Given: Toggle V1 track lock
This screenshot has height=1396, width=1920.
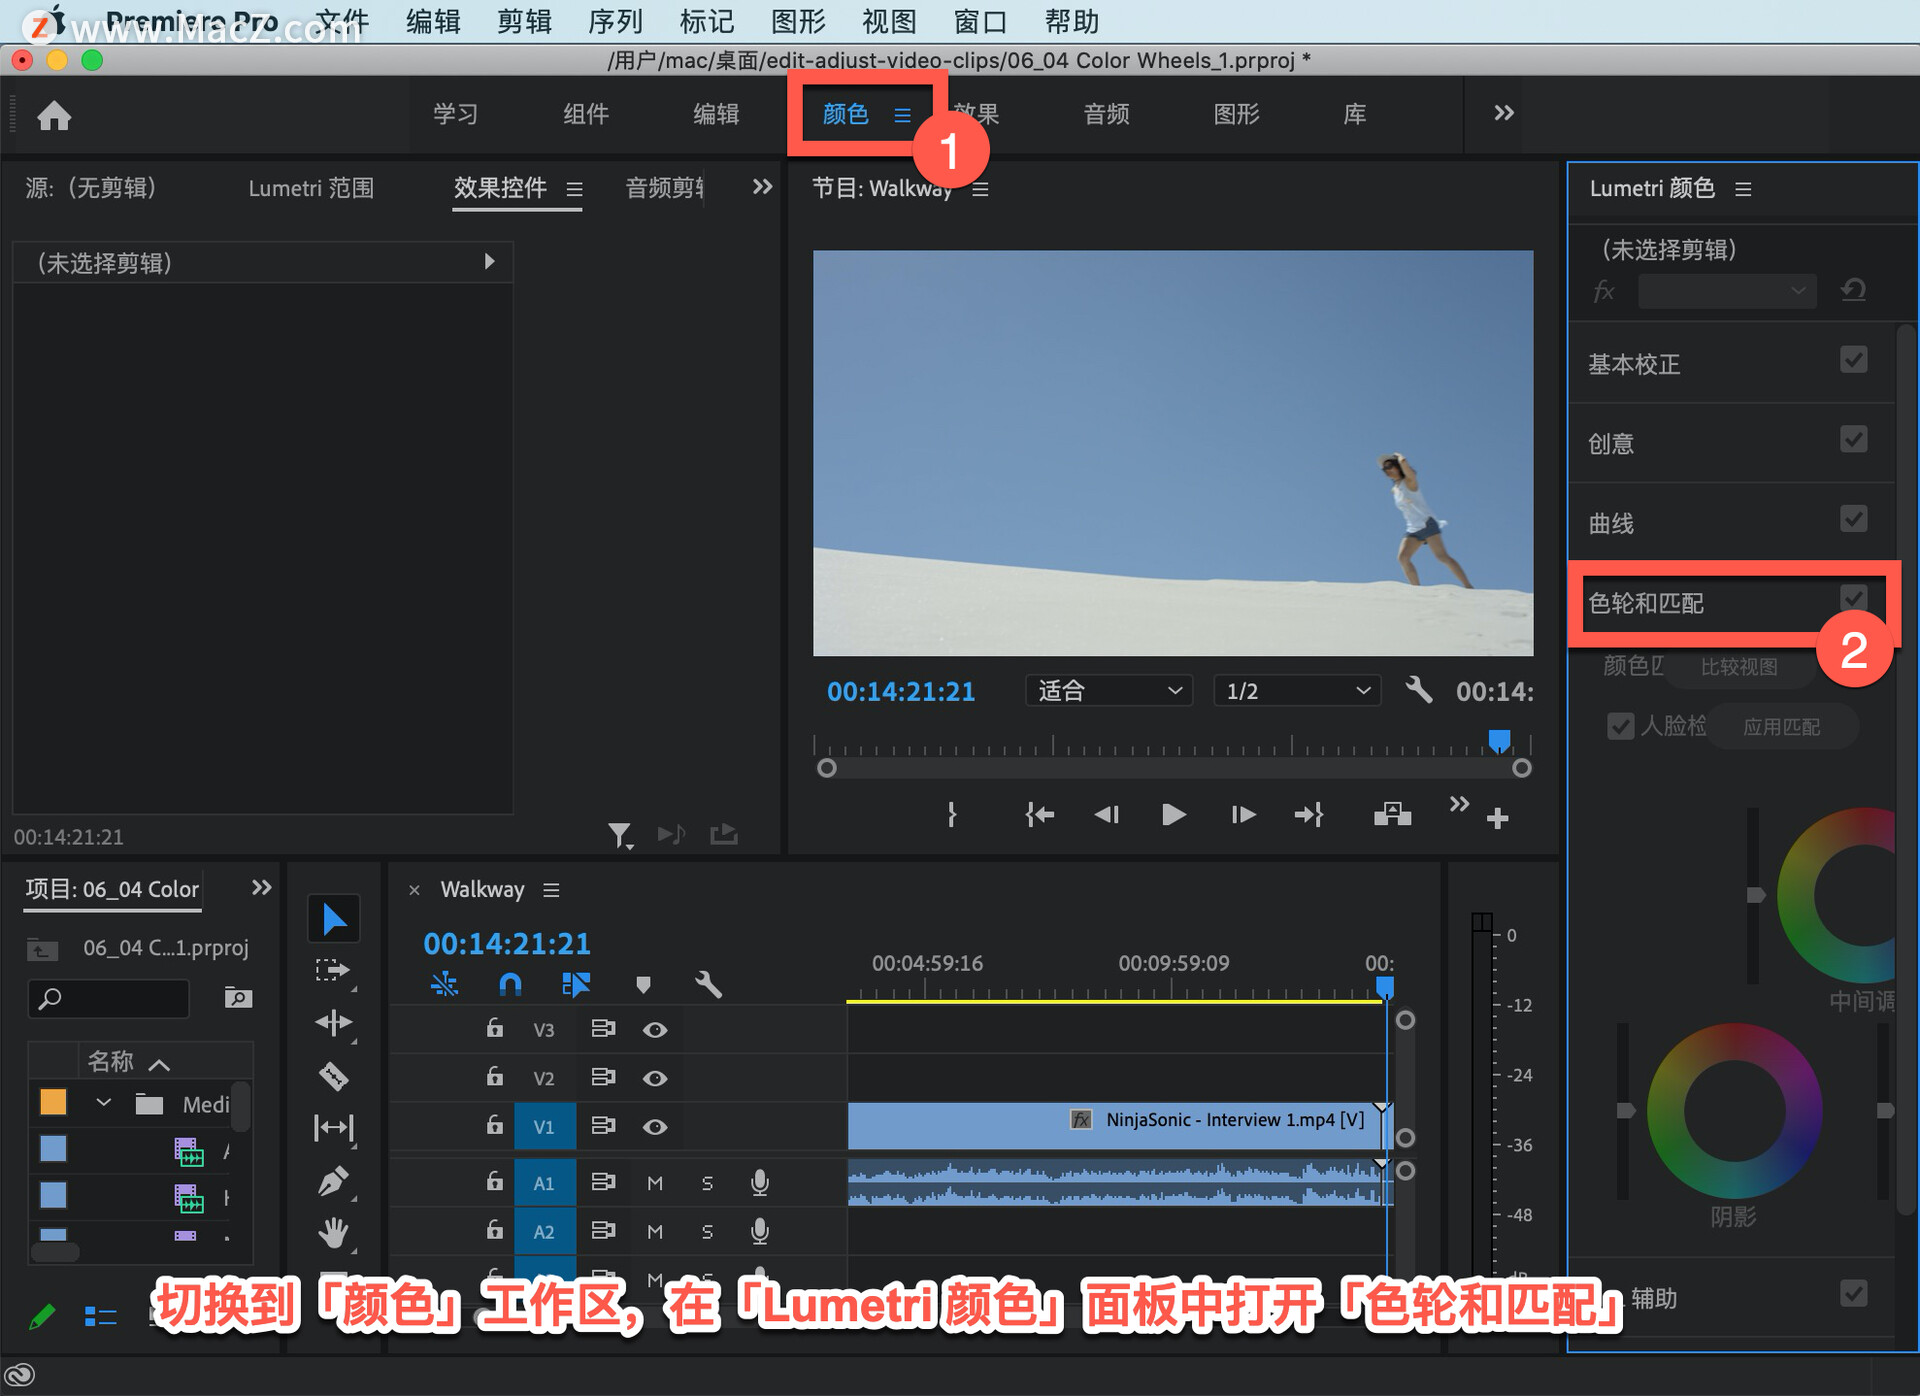Looking at the screenshot, I should [494, 1125].
